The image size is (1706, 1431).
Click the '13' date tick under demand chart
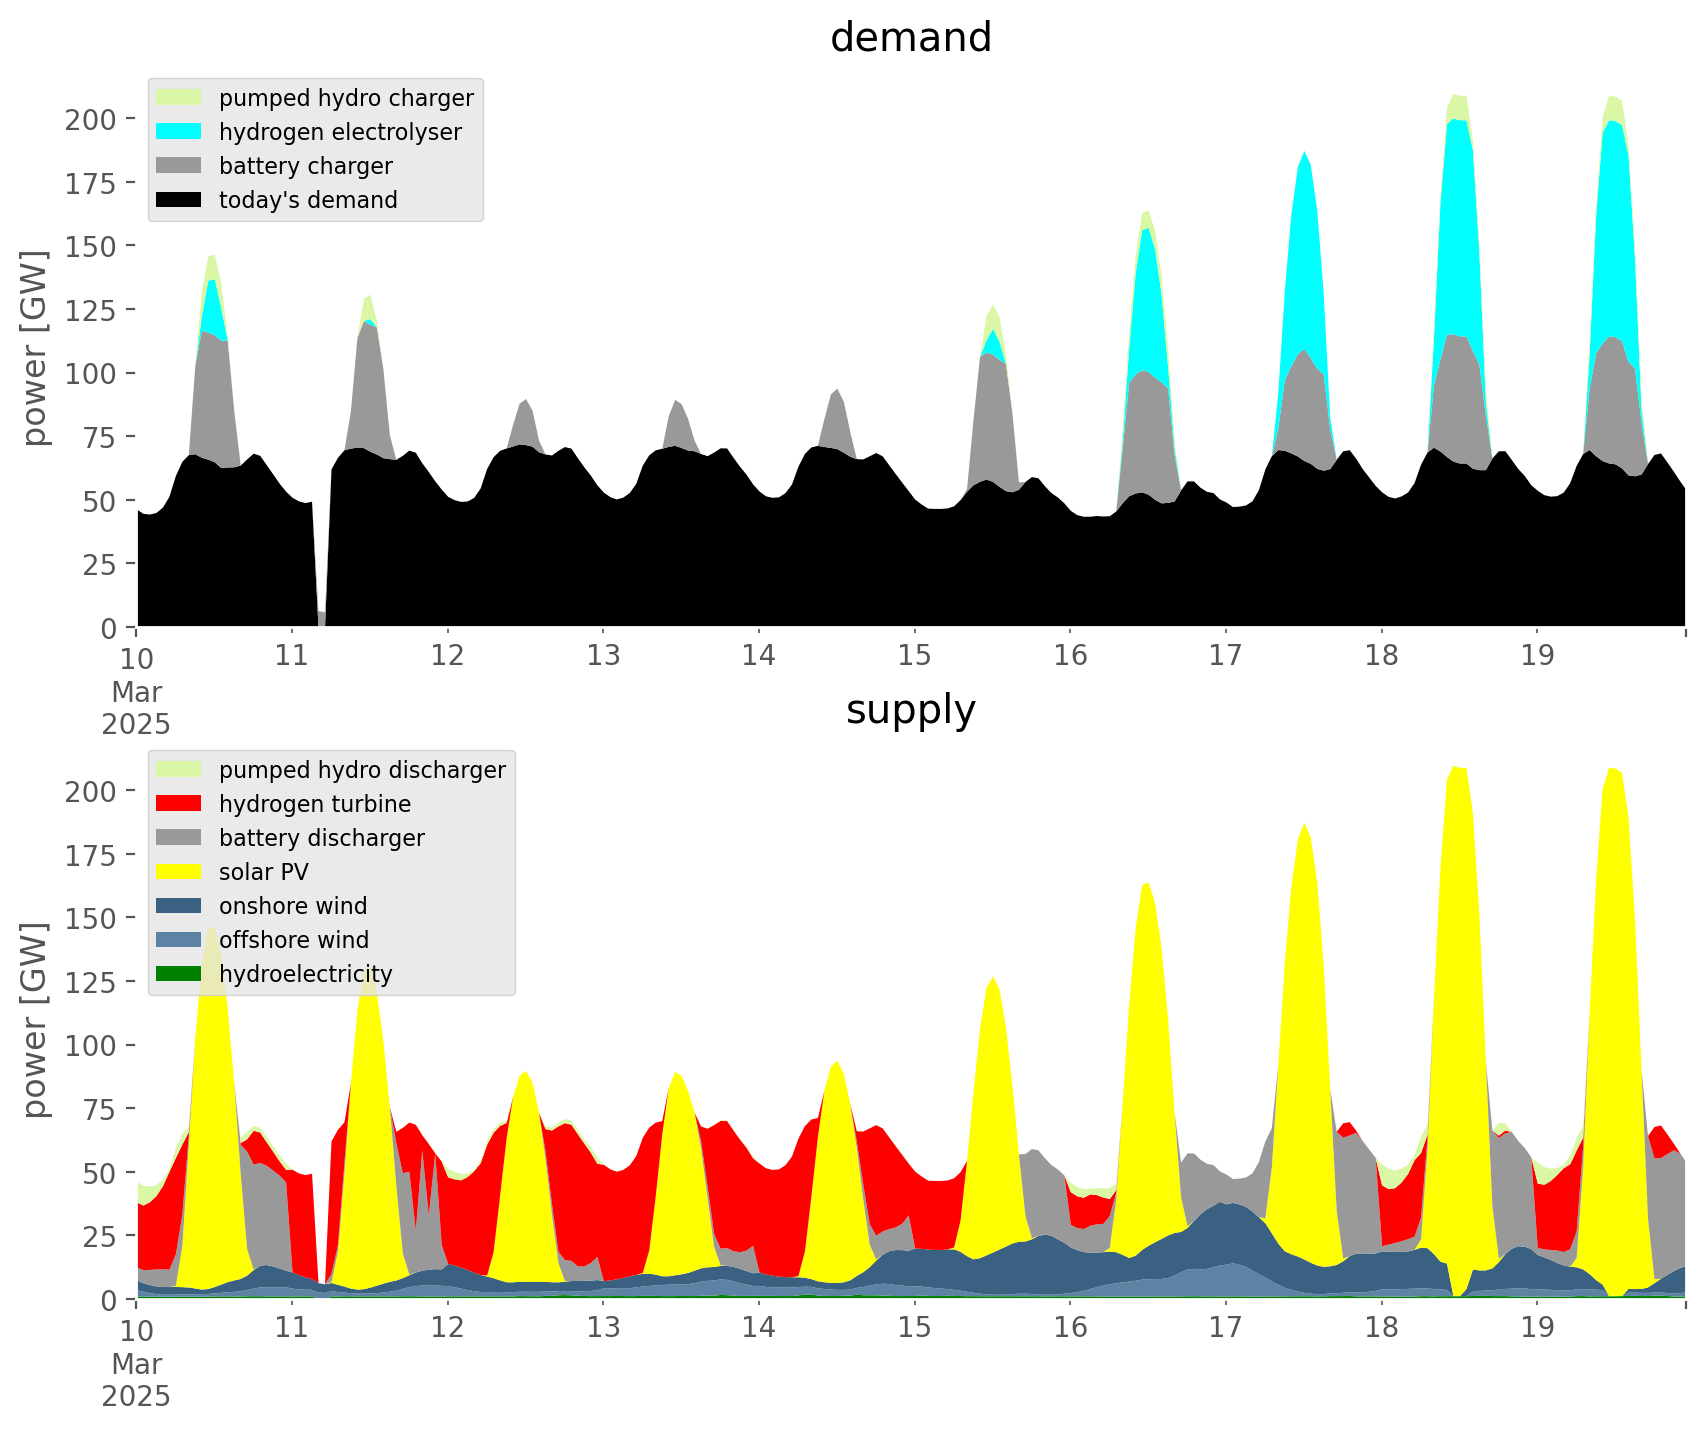pyautogui.click(x=603, y=656)
